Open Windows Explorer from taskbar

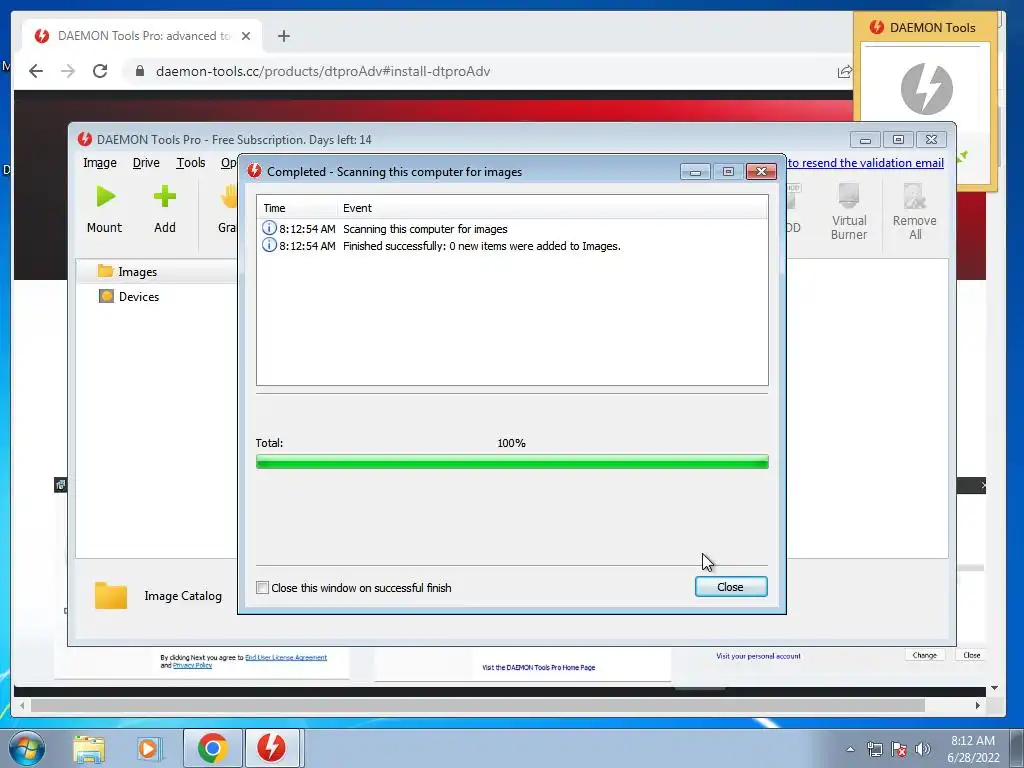tap(89, 748)
